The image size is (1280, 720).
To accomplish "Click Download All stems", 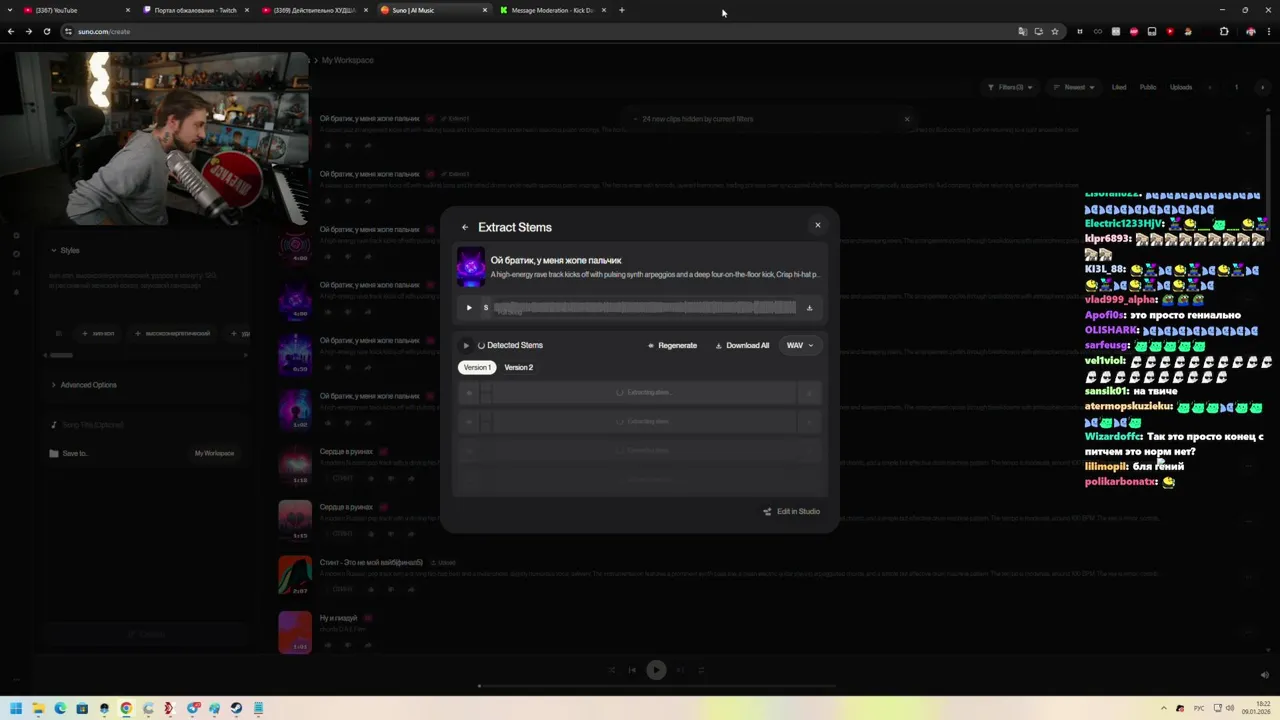I will (x=742, y=345).
